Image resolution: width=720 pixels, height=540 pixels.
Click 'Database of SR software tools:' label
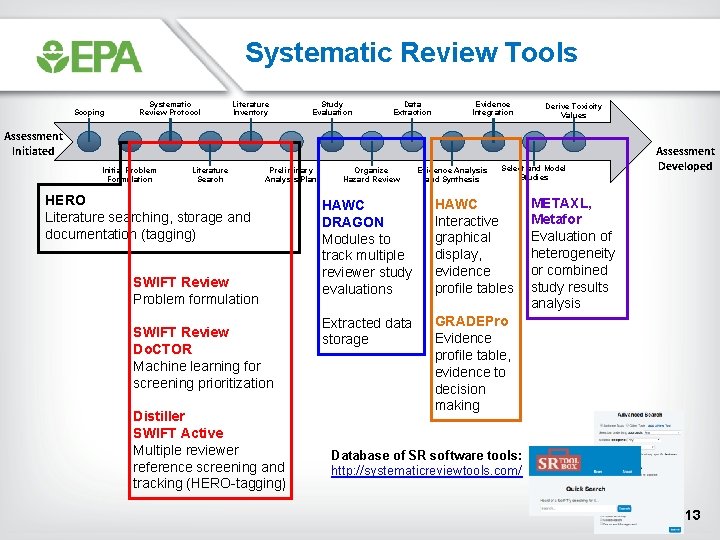[427, 455]
